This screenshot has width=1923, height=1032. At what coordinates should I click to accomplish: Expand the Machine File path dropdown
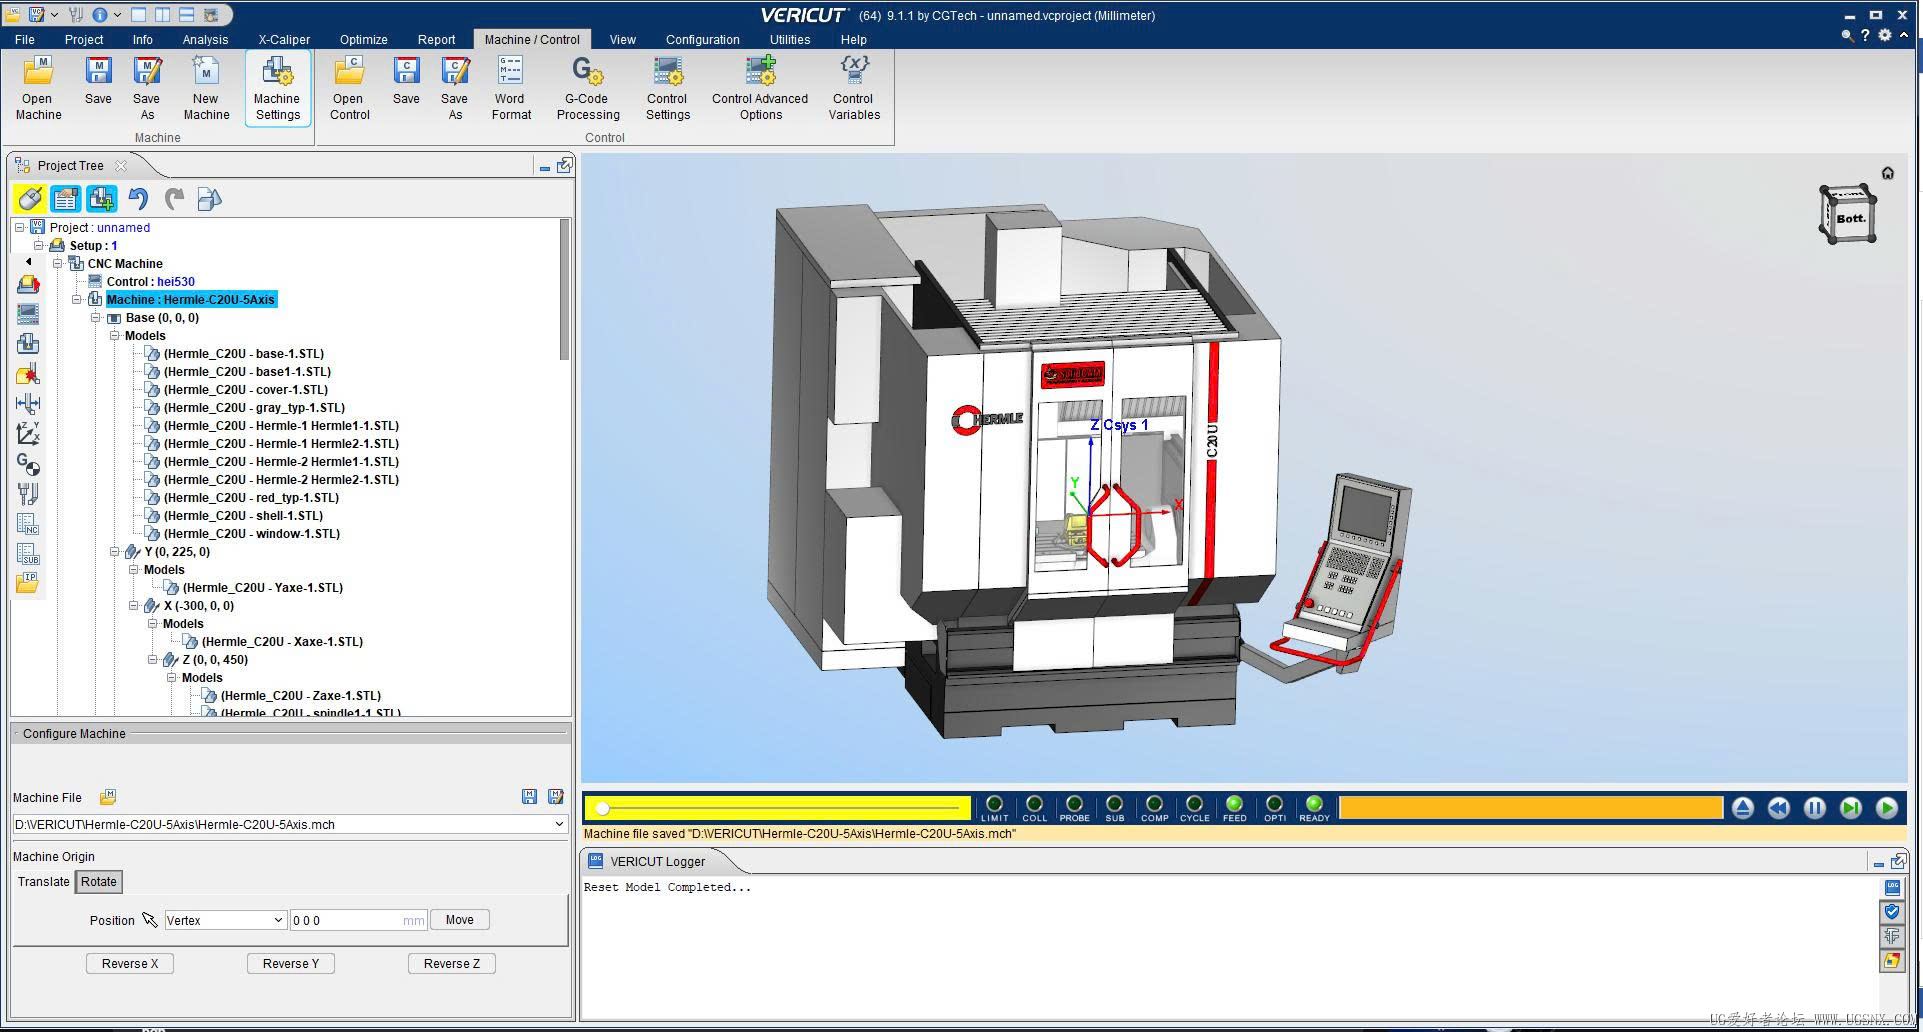coord(559,824)
